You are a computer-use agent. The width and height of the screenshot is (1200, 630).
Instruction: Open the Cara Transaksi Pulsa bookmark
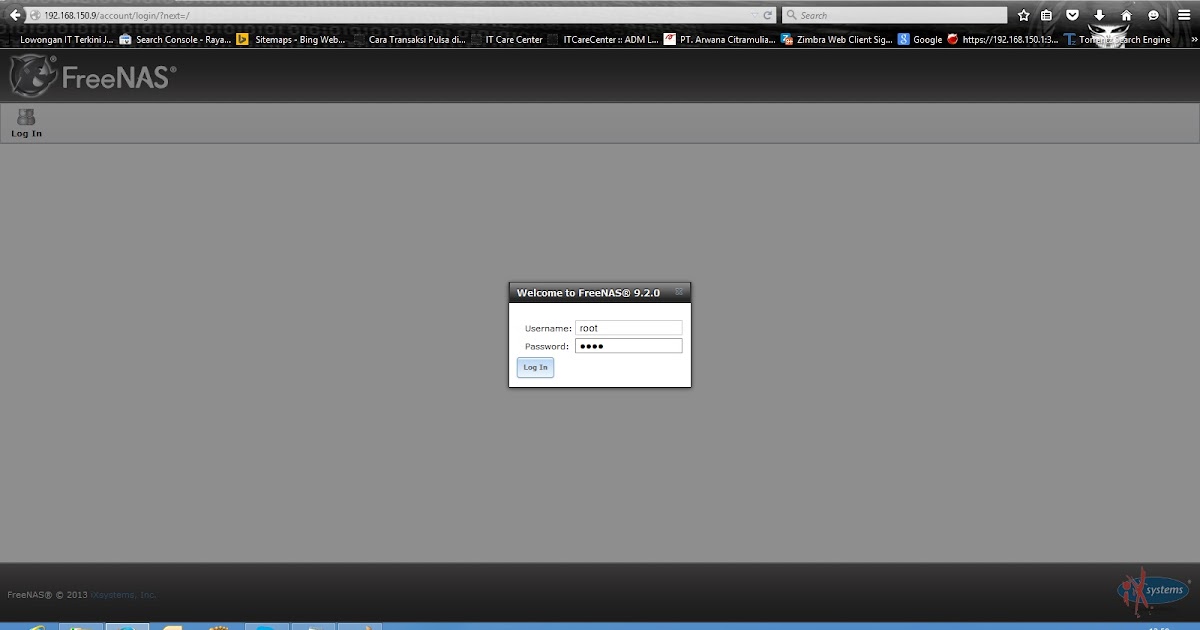410,40
